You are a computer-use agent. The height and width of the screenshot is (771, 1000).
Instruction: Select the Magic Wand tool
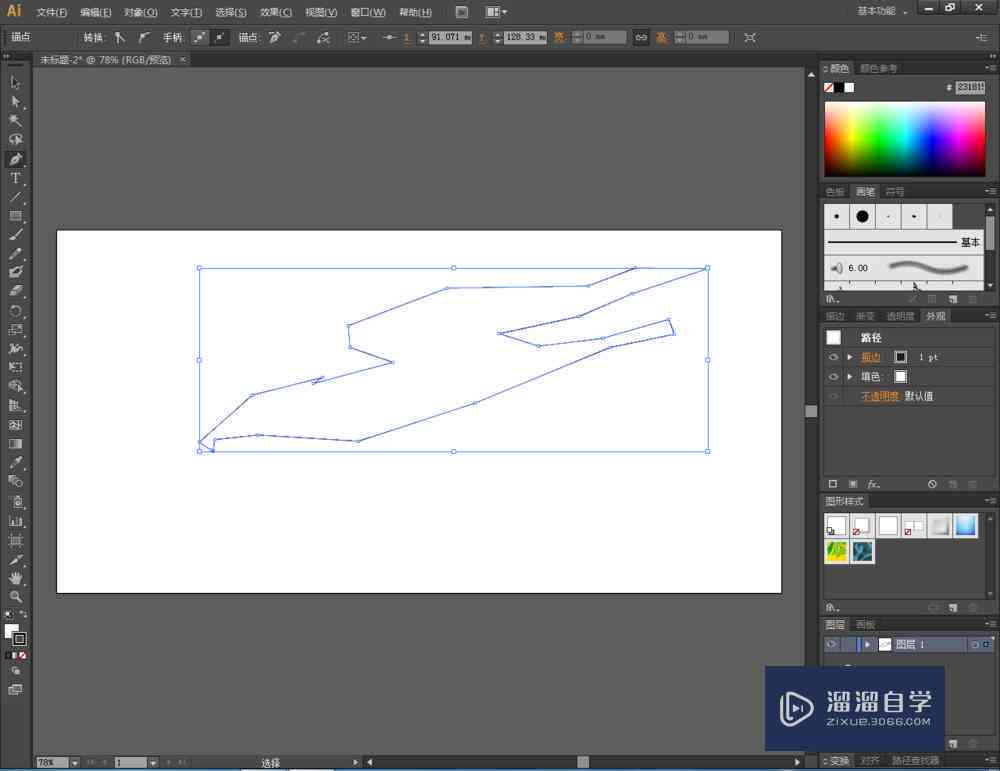[15, 121]
